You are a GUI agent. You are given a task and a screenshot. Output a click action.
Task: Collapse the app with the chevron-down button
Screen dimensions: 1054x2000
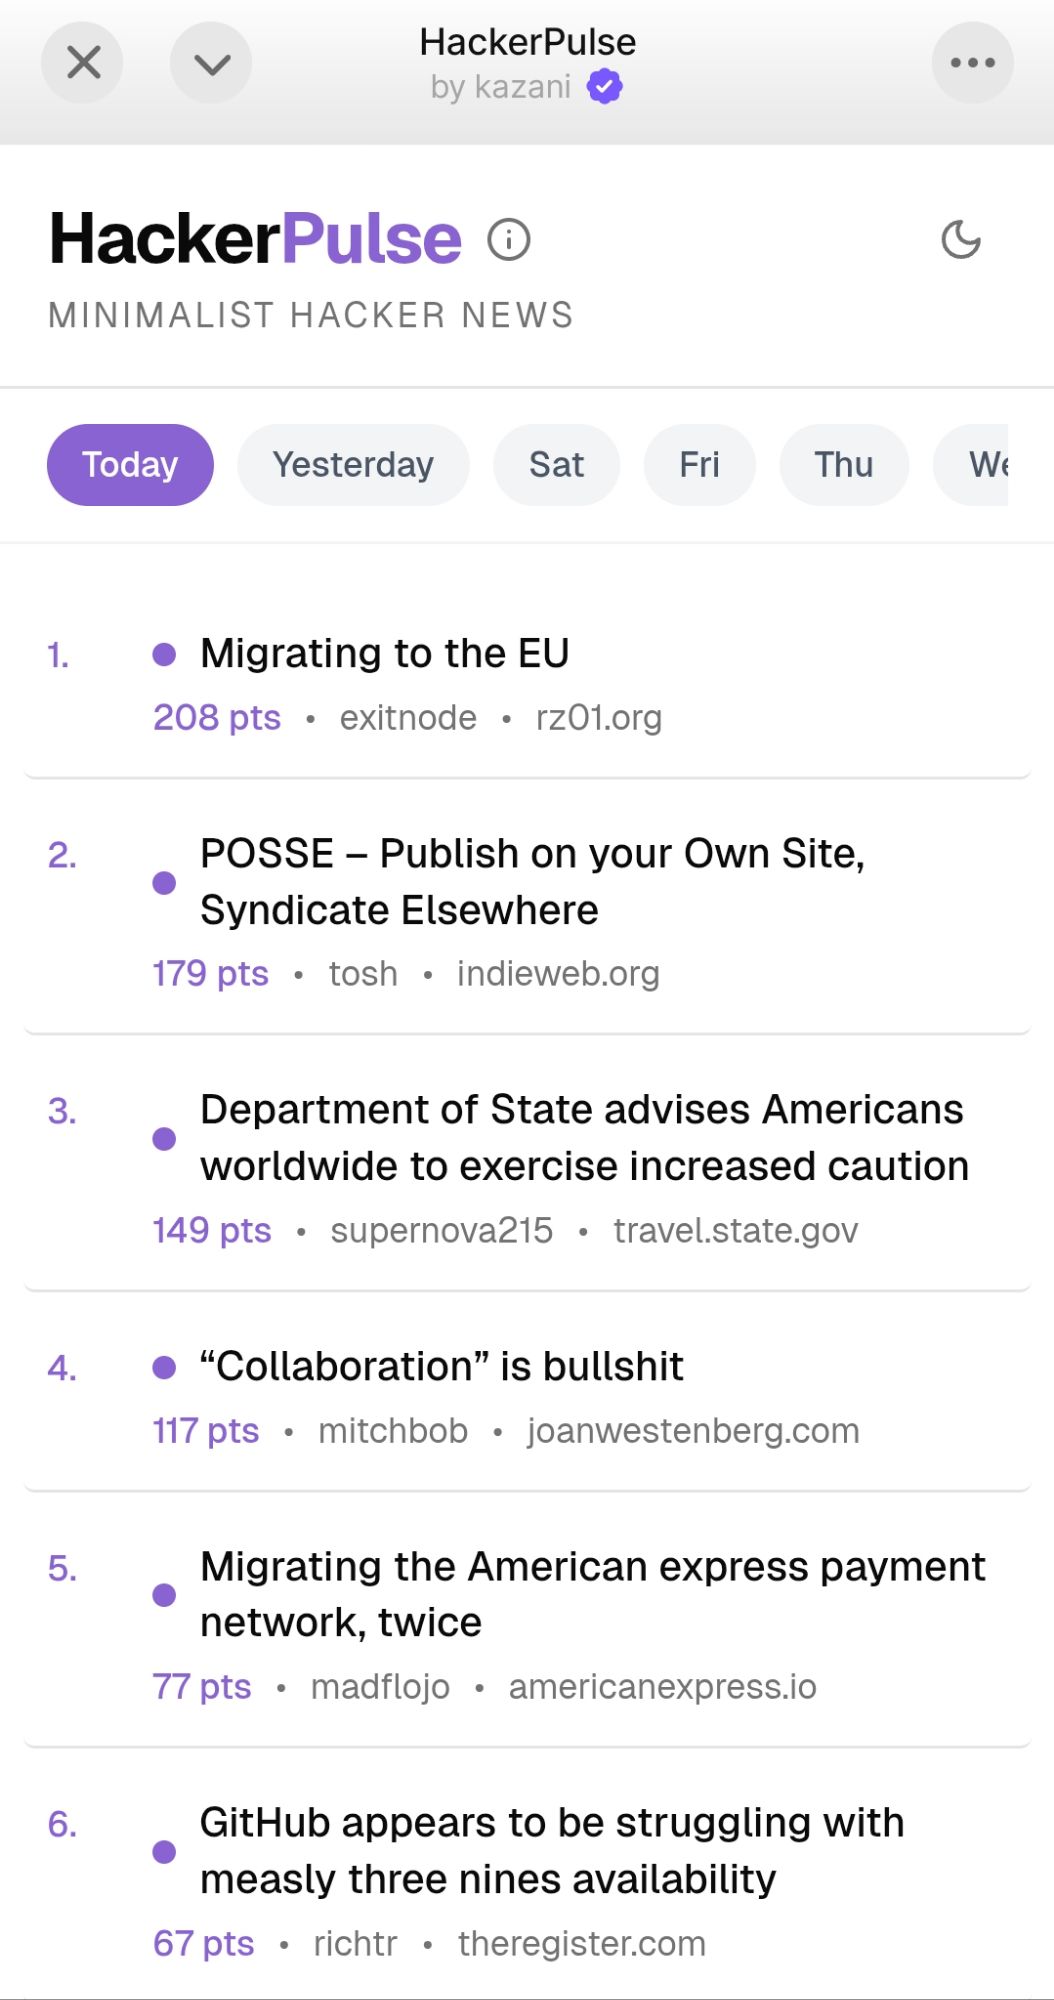pos(211,63)
